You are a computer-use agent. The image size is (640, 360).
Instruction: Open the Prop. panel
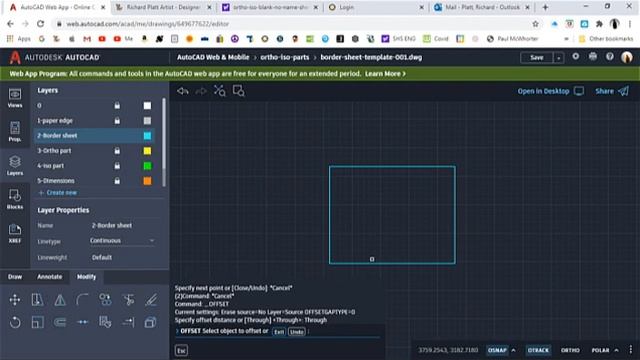tap(15, 132)
